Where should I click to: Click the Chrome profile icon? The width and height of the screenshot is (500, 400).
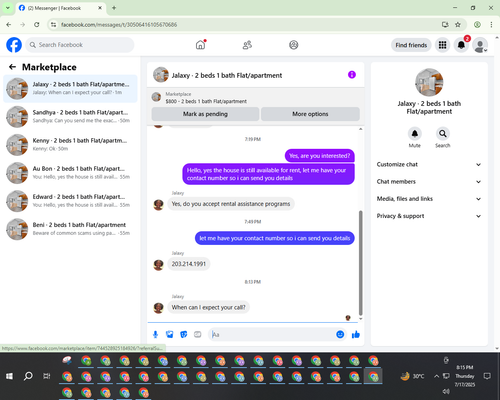[477, 24]
